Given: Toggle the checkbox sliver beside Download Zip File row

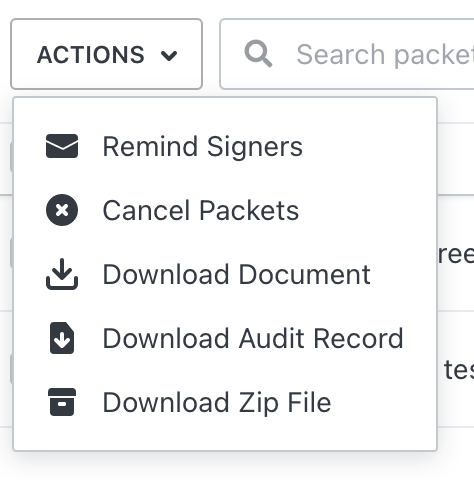Looking at the screenshot, I should pos(11,369).
